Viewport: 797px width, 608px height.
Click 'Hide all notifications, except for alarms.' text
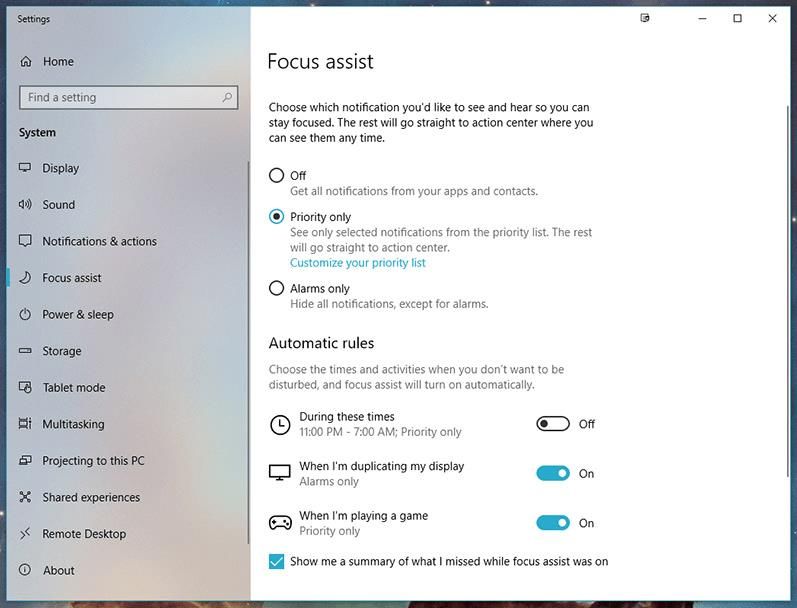[389, 304]
